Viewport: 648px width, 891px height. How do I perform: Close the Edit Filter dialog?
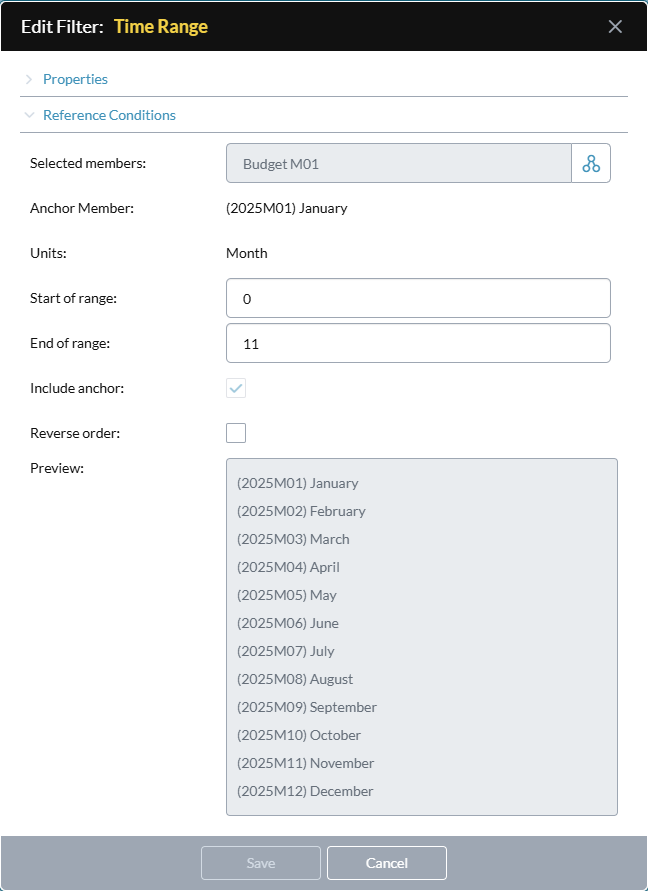[615, 26]
